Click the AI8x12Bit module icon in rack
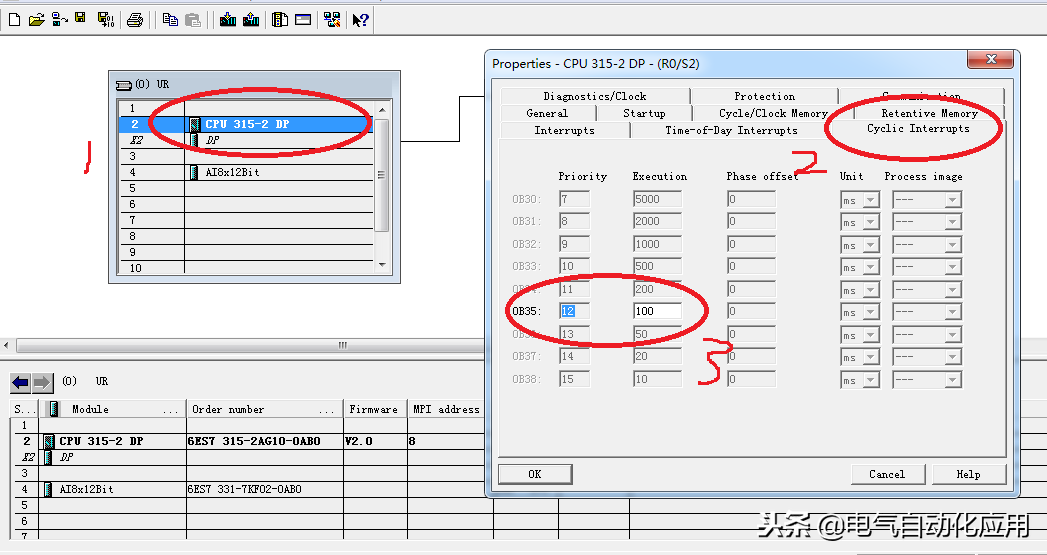The width and height of the screenshot is (1047, 555). point(194,172)
